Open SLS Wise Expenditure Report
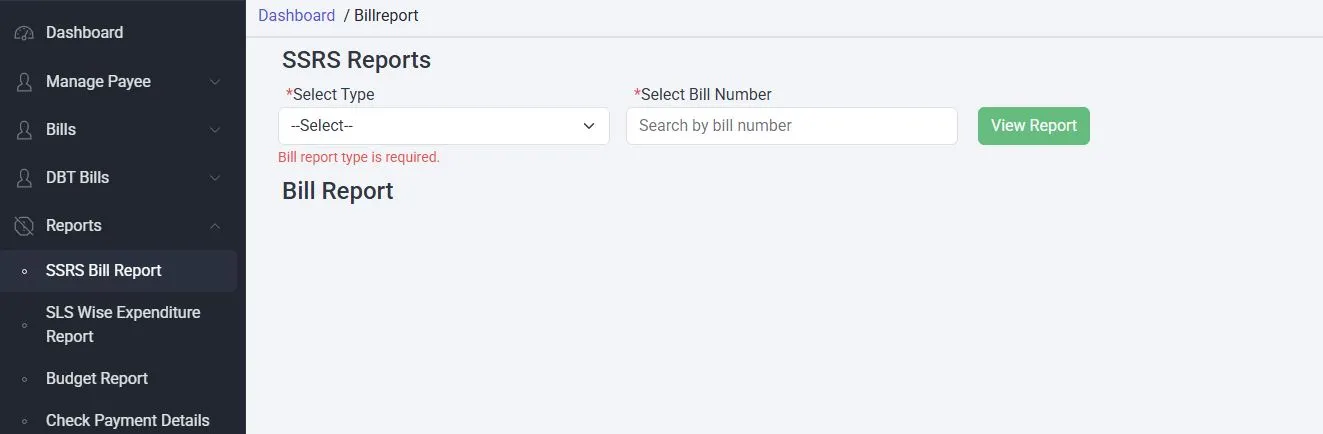Viewport: 1323px width, 434px height. pos(123,324)
